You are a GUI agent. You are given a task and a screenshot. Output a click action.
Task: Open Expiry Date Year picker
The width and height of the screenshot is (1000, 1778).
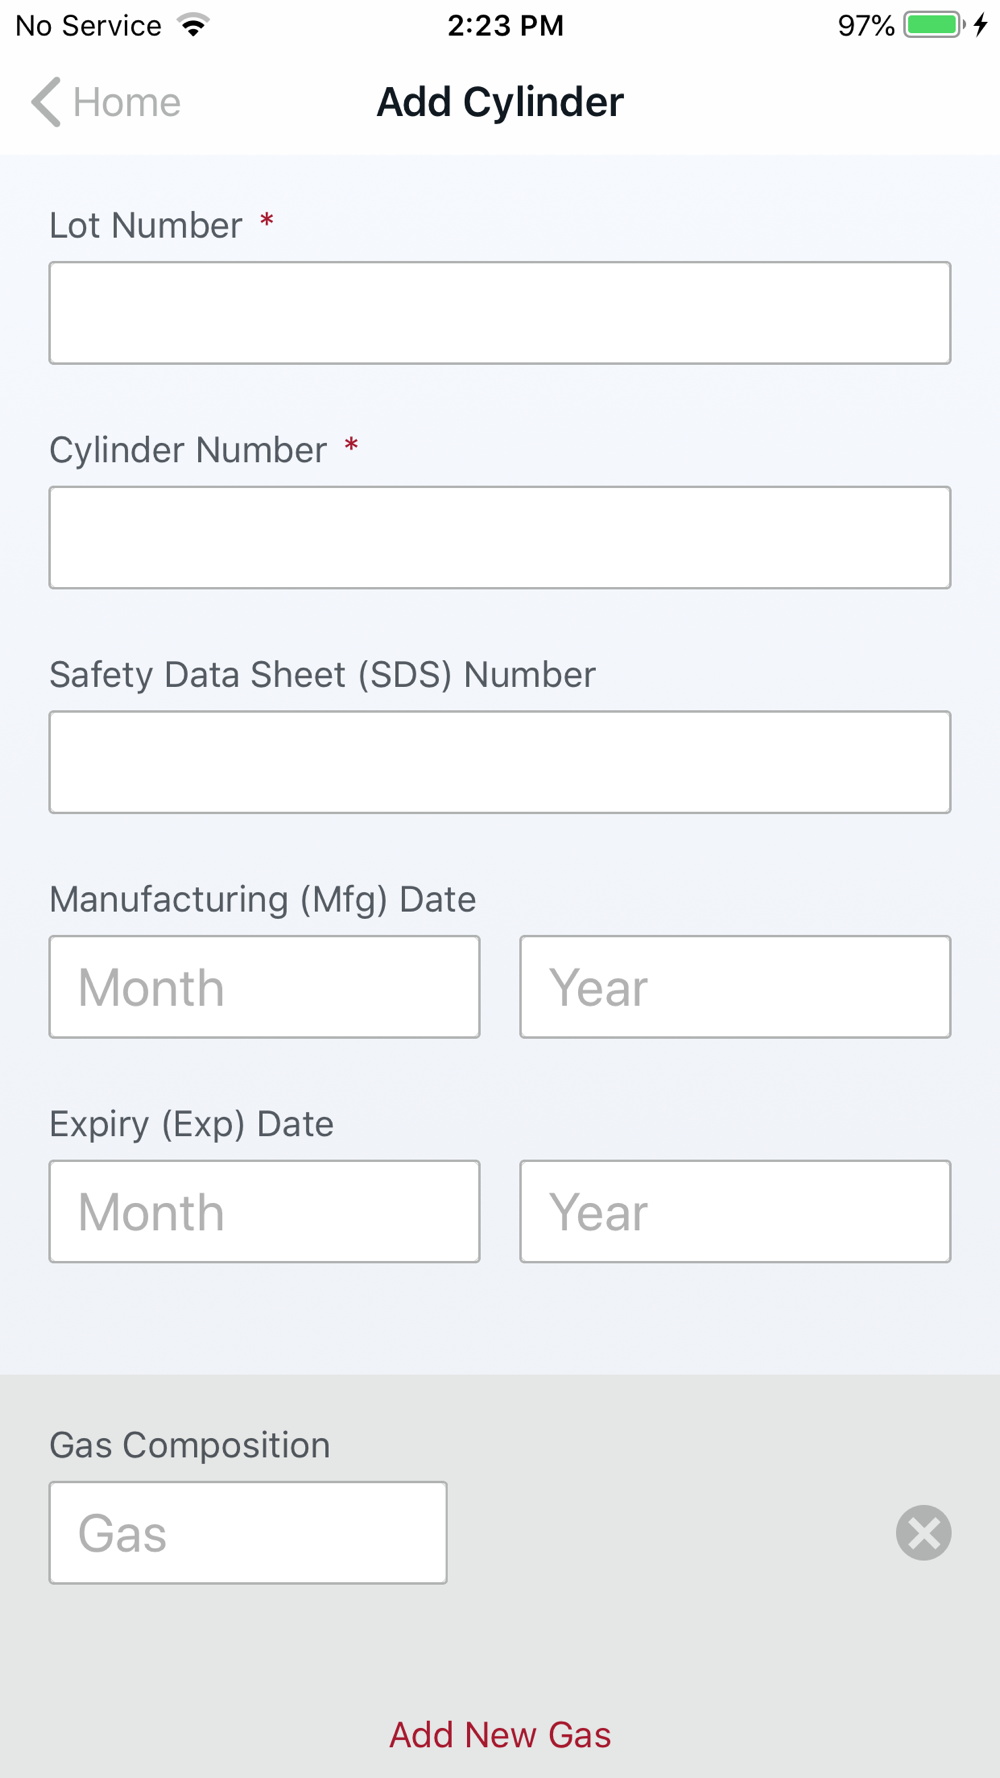pyautogui.click(x=735, y=1211)
